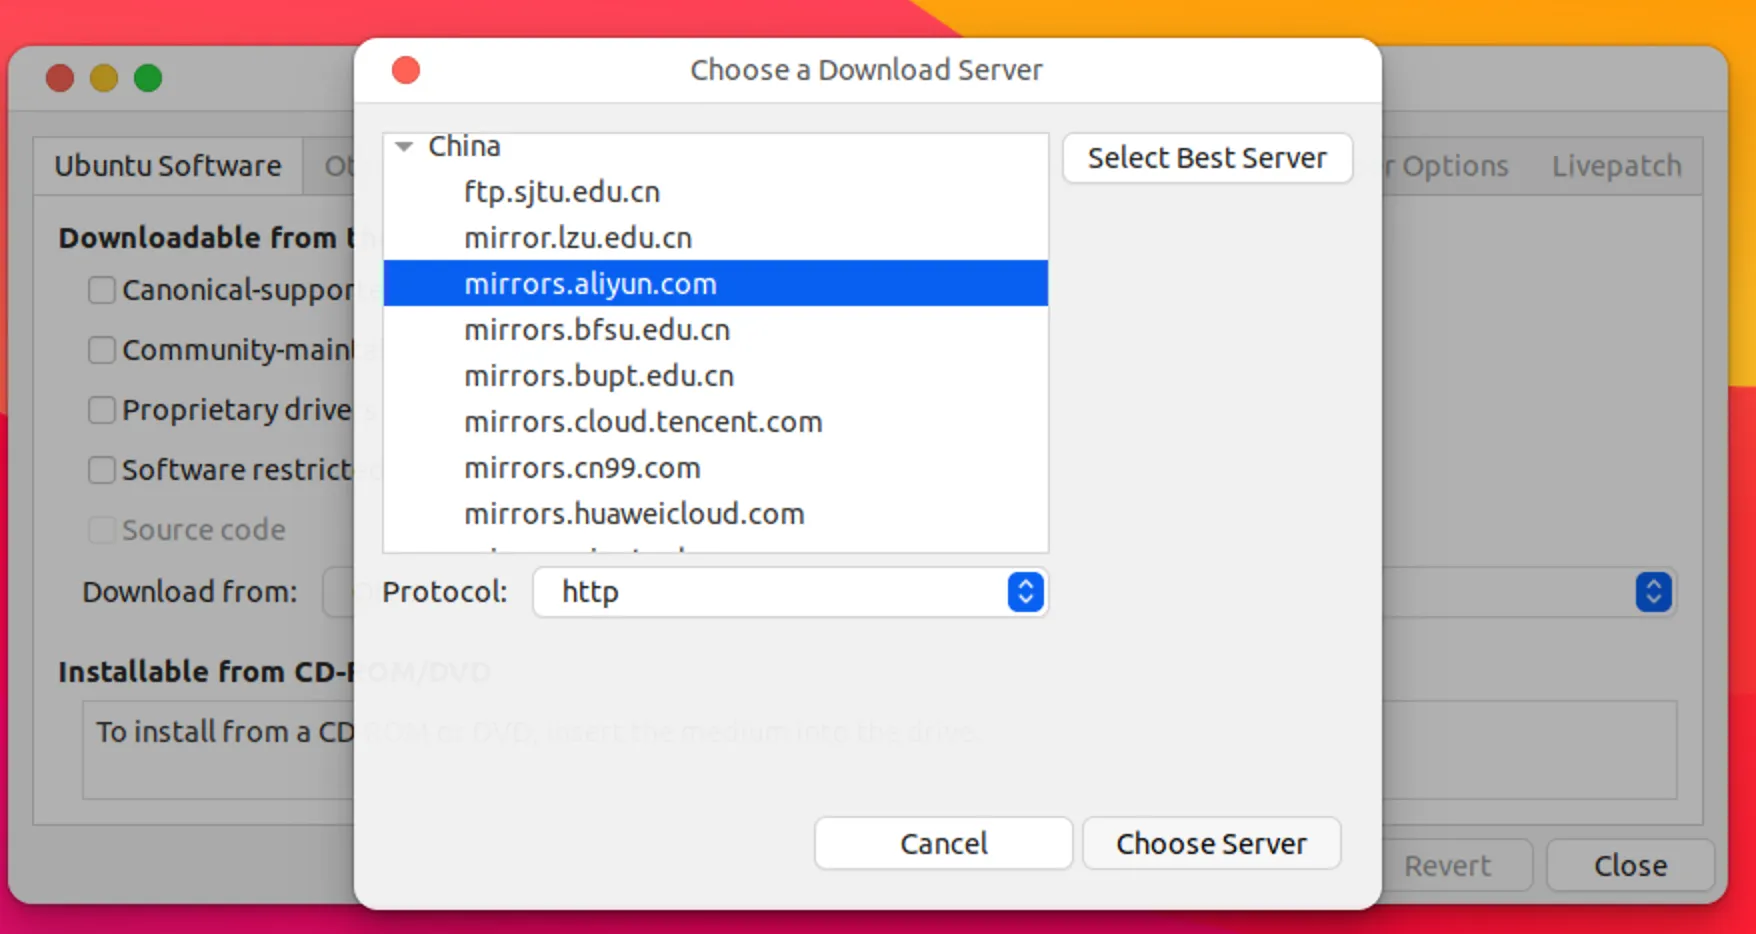Image resolution: width=1756 pixels, height=934 pixels.
Task: Toggle Proprietary drivers checkbox
Action: (102, 410)
